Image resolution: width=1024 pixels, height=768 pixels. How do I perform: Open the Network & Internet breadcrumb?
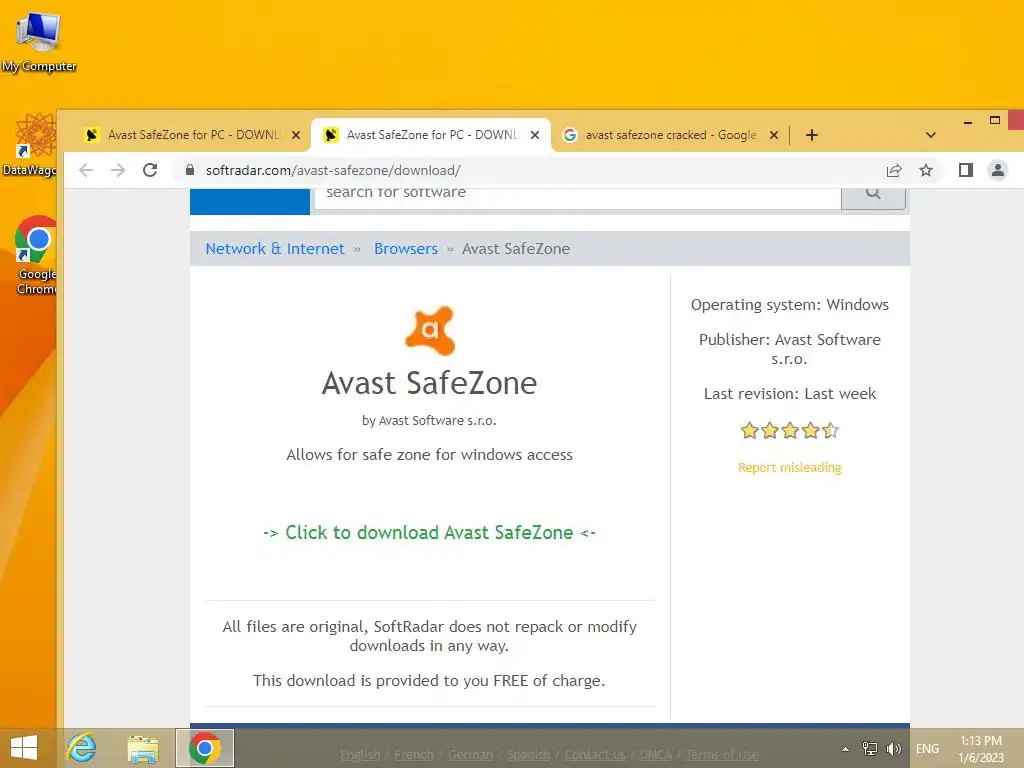[x=275, y=249]
